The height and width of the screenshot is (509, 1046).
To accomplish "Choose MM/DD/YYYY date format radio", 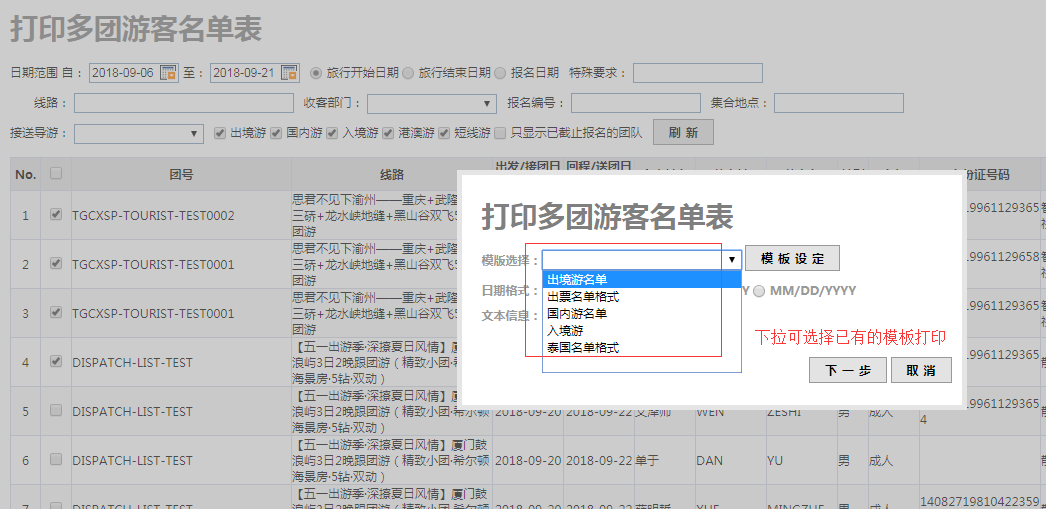I will coord(760,291).
